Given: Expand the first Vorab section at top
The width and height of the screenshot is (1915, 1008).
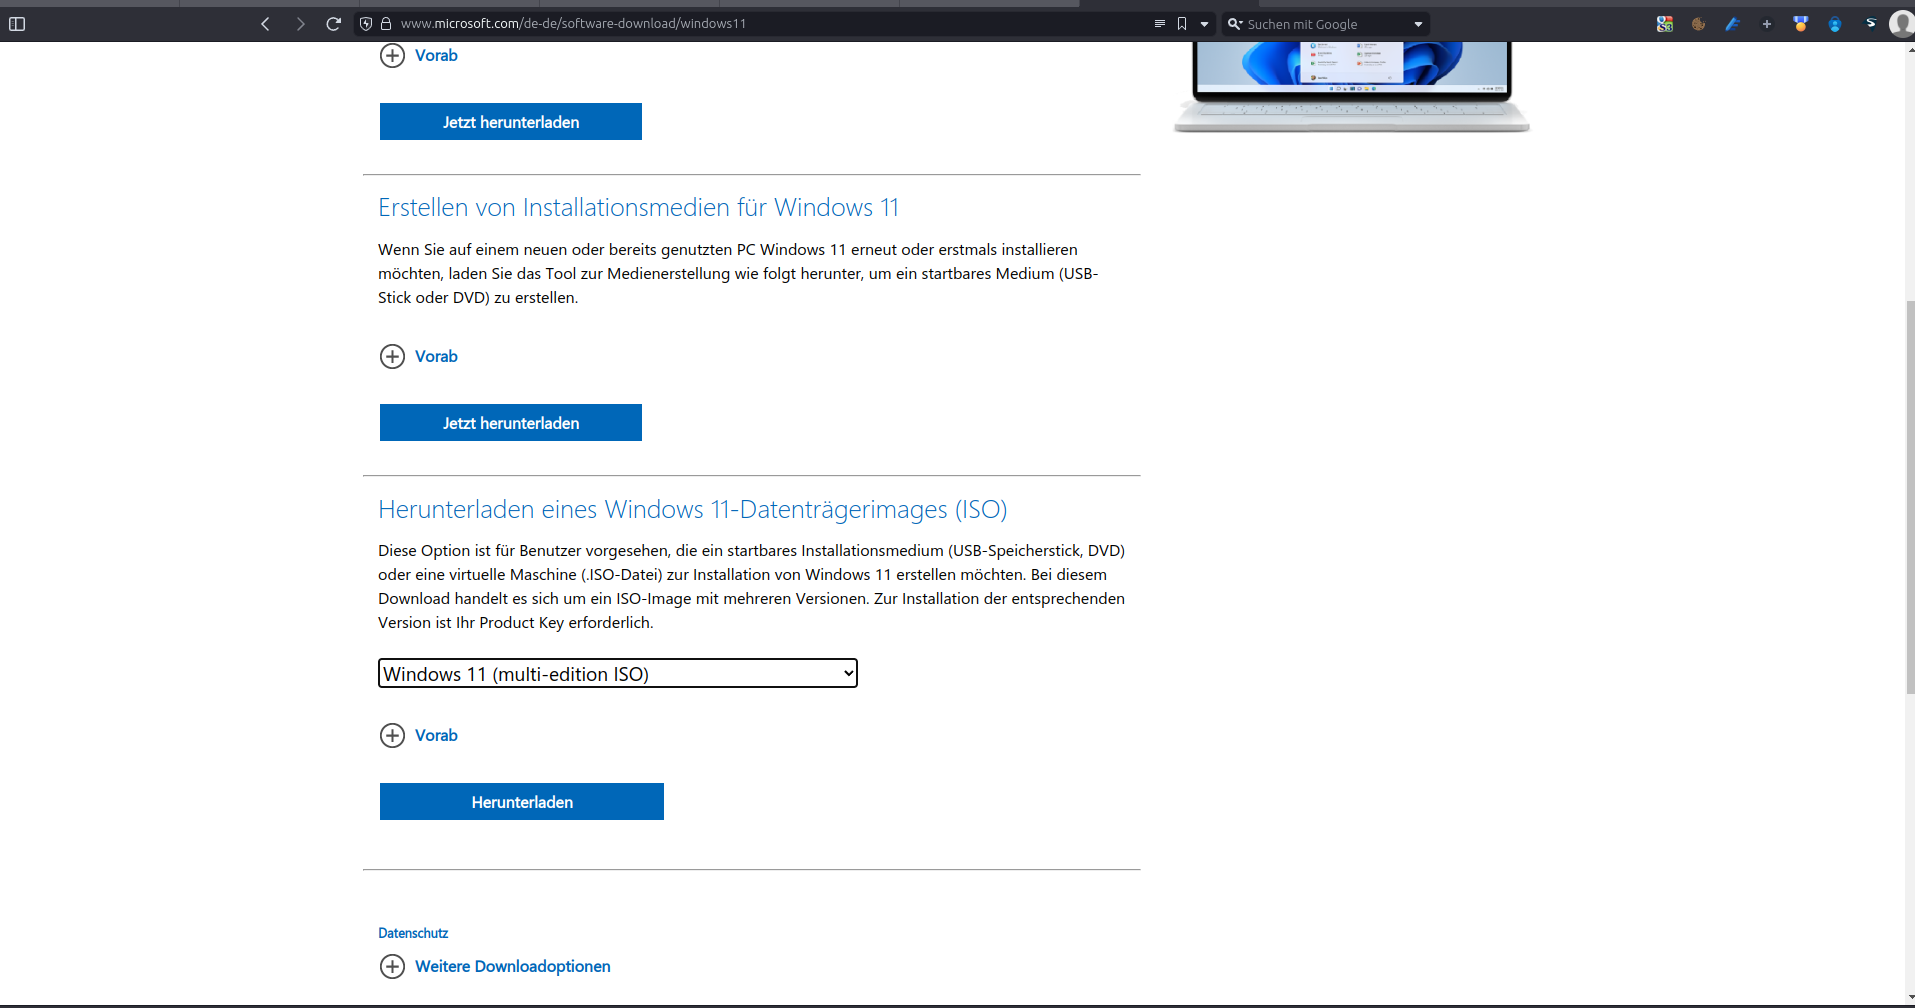Looking at the screenshot, I should [419, 55].
